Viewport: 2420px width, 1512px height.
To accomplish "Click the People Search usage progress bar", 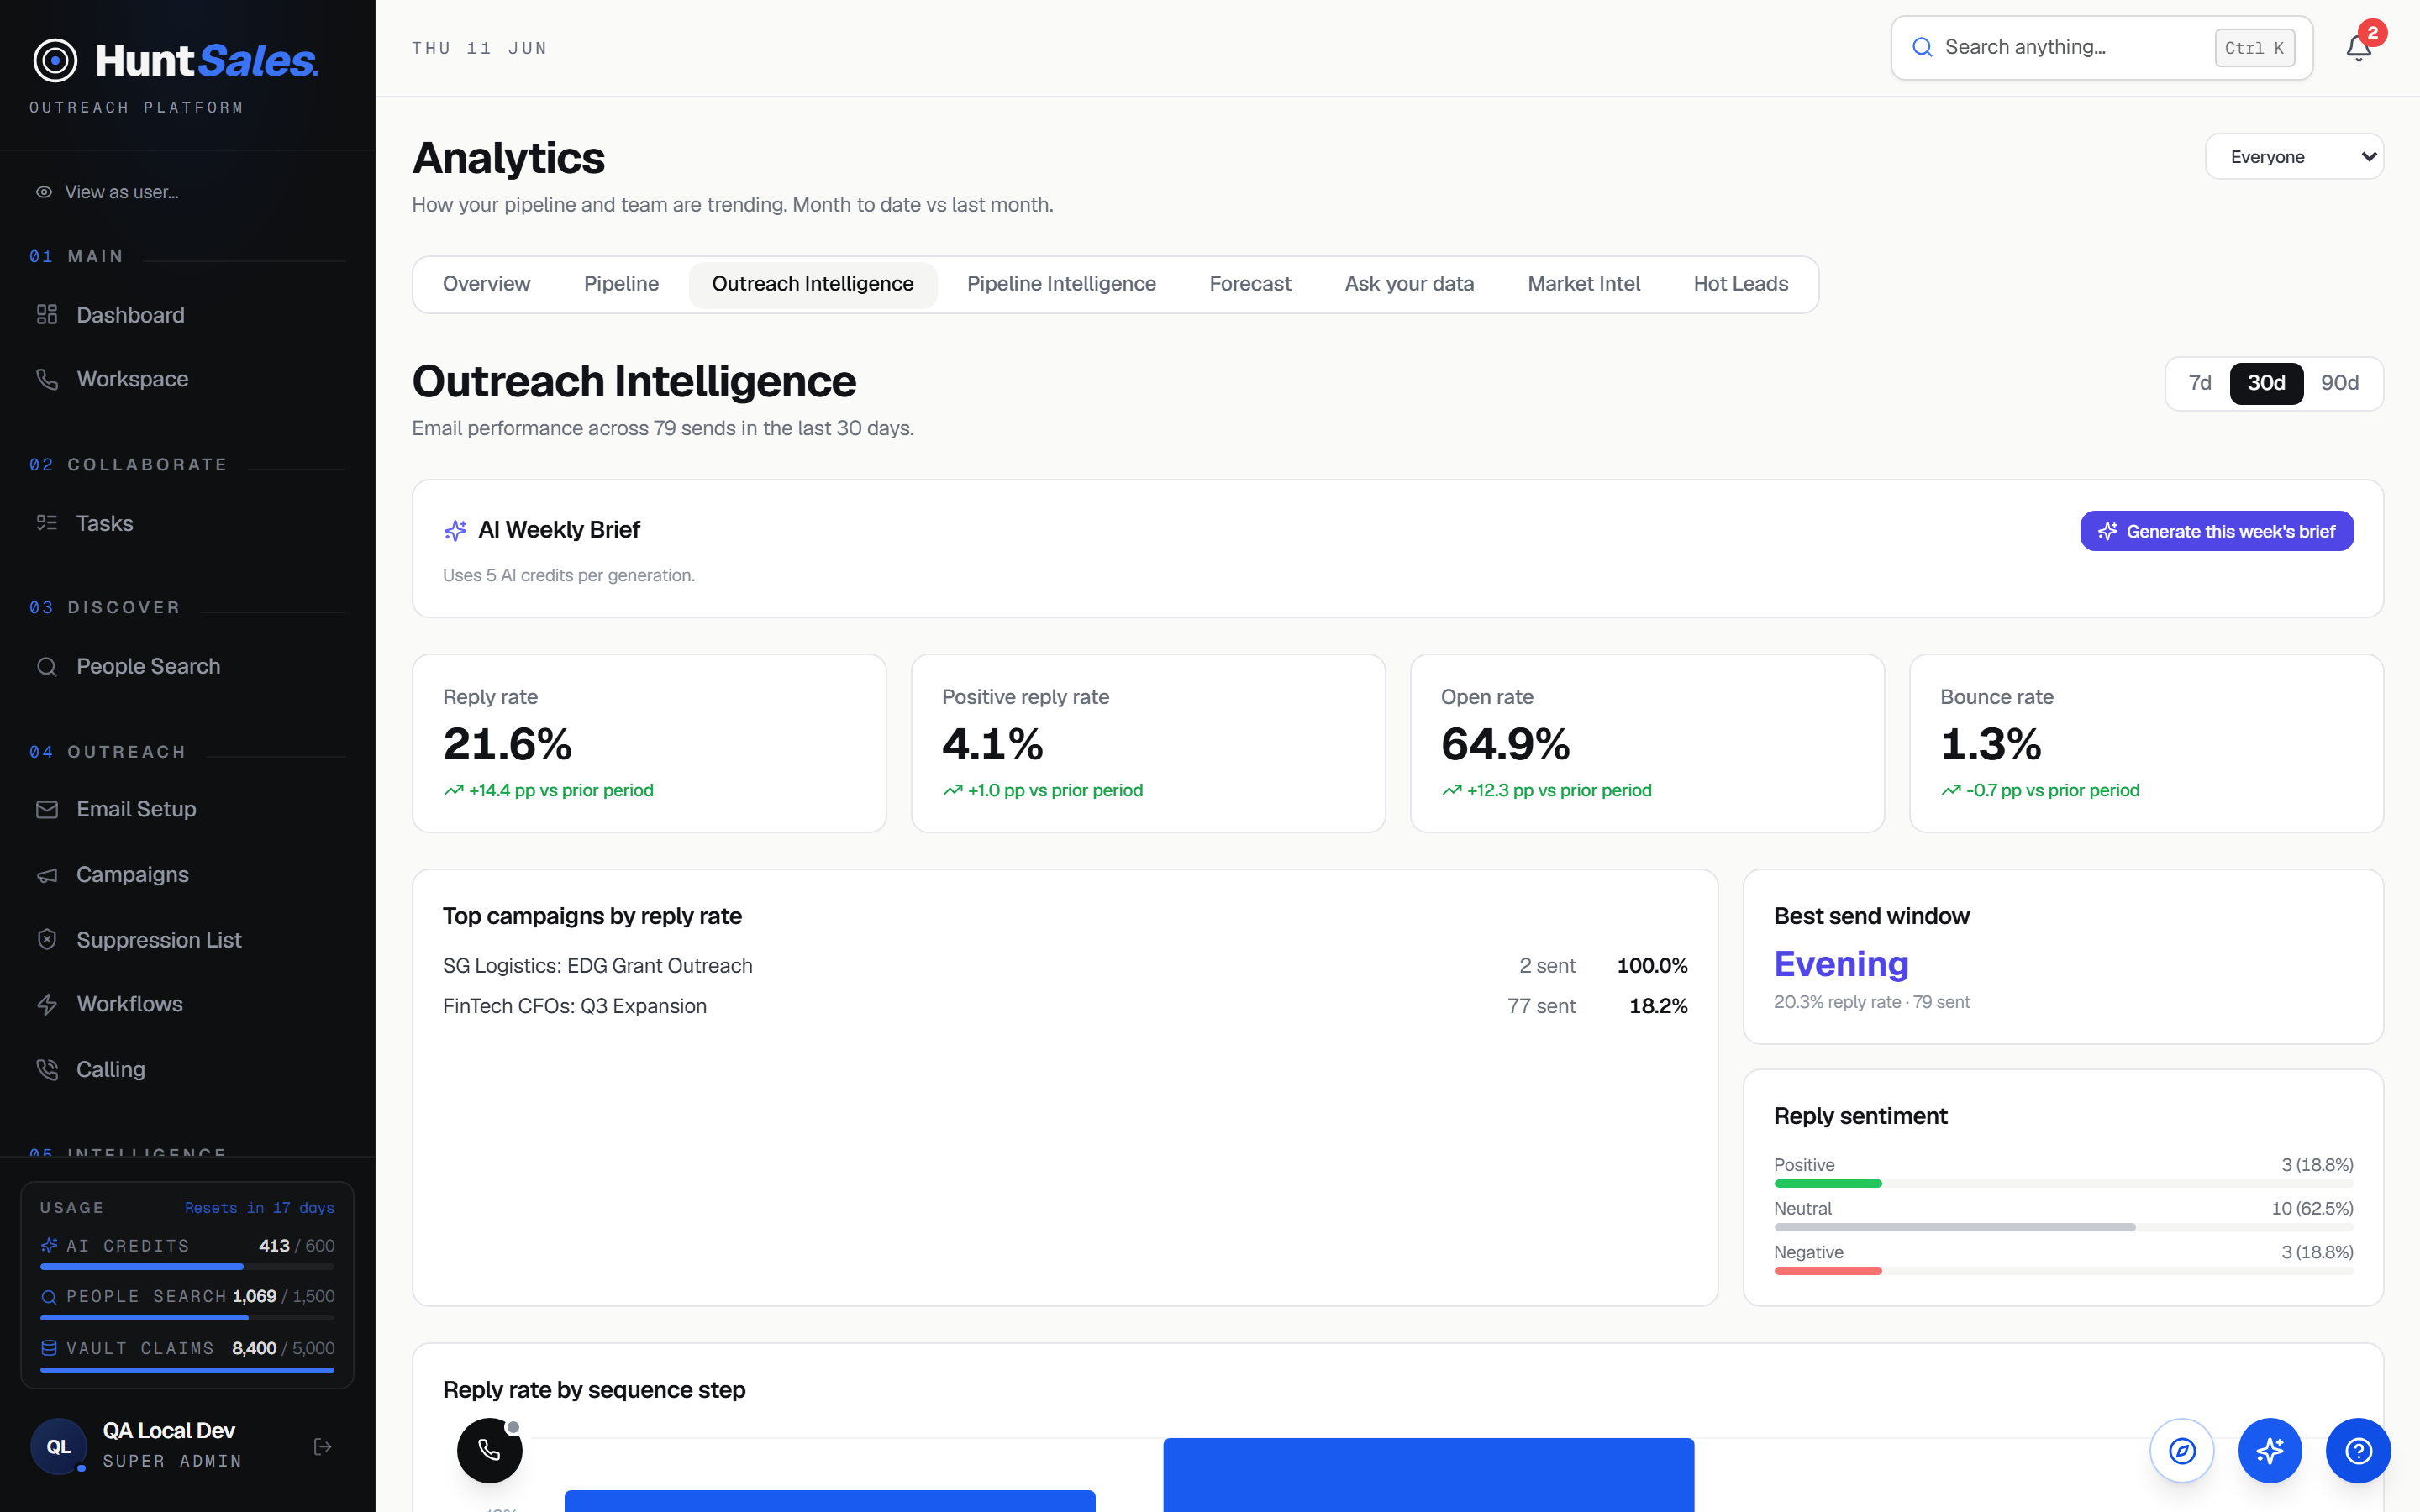I will (187, 1318).
